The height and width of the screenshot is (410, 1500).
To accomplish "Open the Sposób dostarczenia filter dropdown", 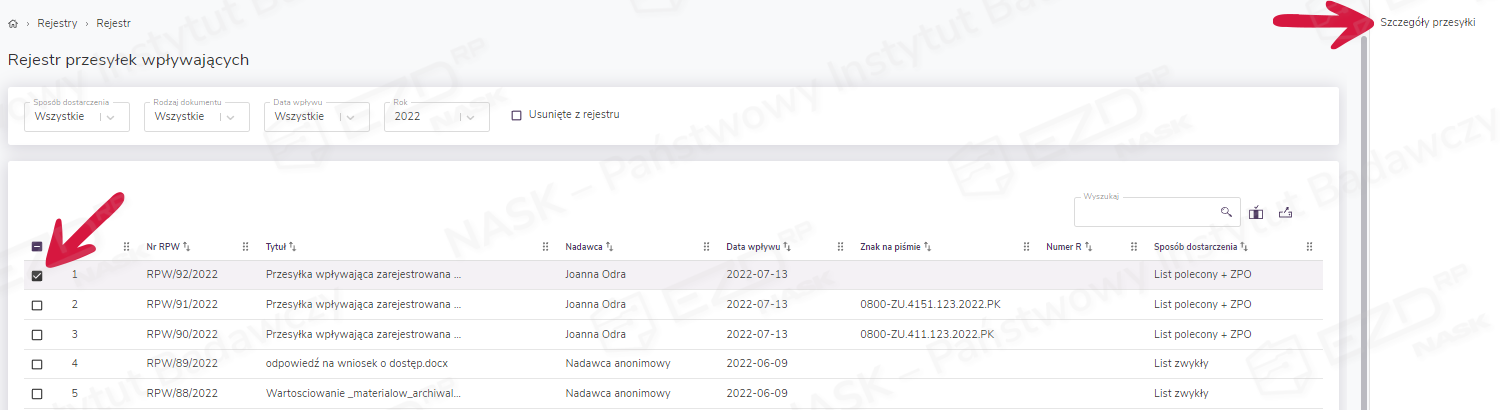I will 110,117.
